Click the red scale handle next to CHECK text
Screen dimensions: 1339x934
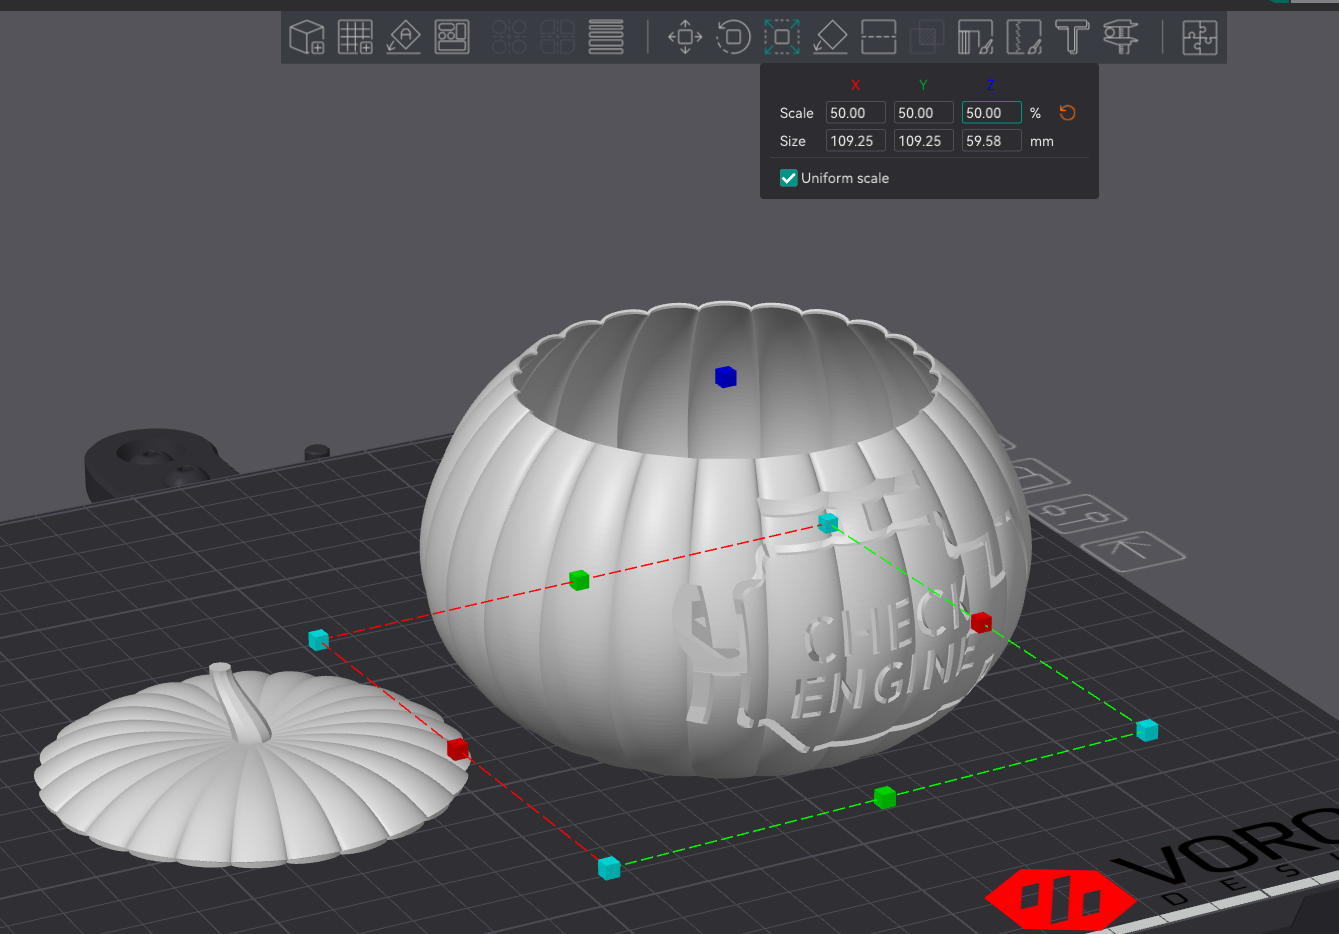click(x=981, y=622)
